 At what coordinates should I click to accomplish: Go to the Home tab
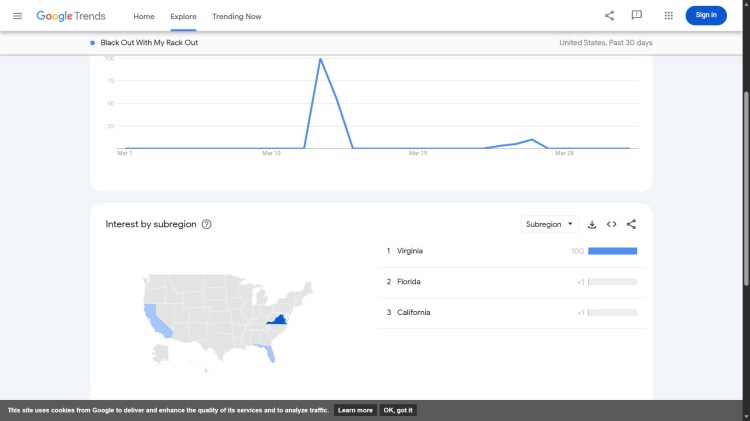(144, 16)
